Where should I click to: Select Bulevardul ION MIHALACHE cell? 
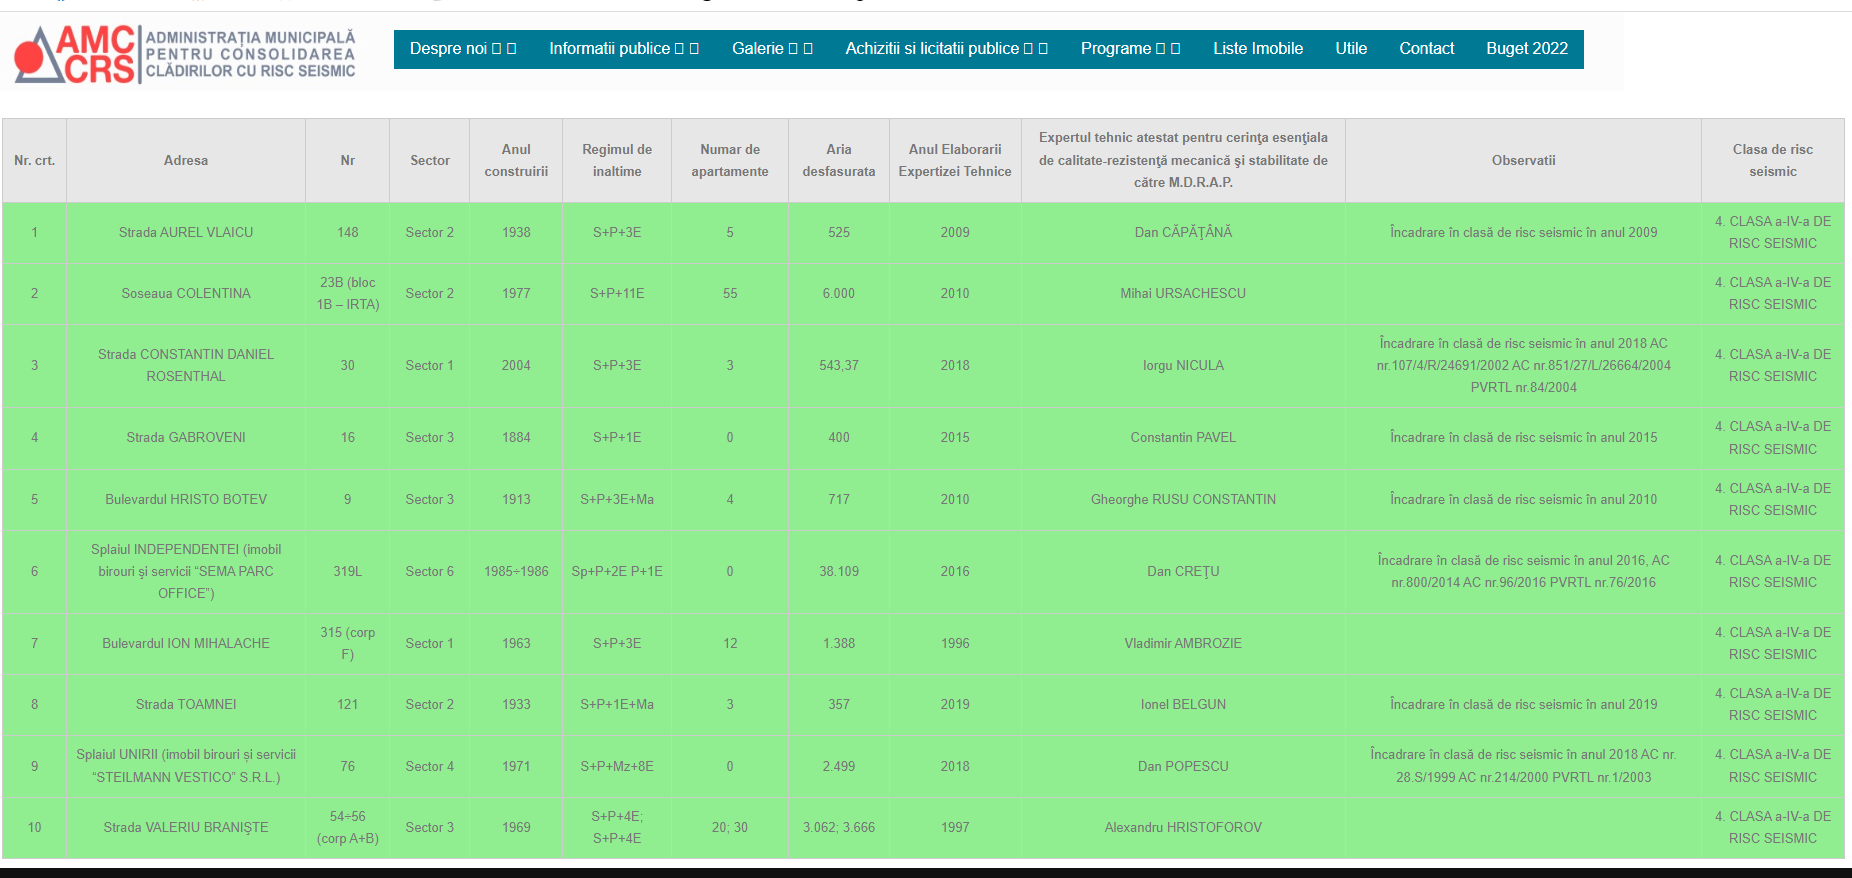[x=186, y=643]
